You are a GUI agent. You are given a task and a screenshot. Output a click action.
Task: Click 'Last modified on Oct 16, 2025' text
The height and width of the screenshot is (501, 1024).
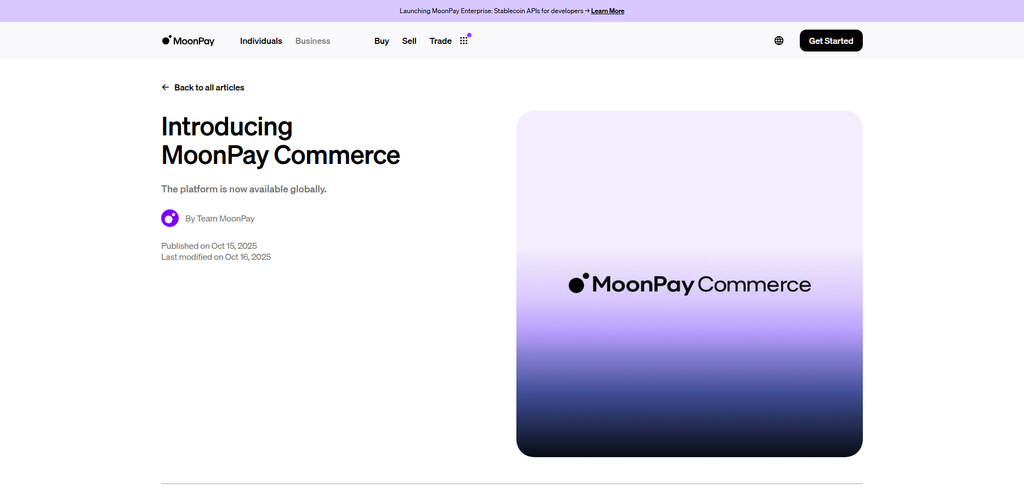[x=216, y=257]
